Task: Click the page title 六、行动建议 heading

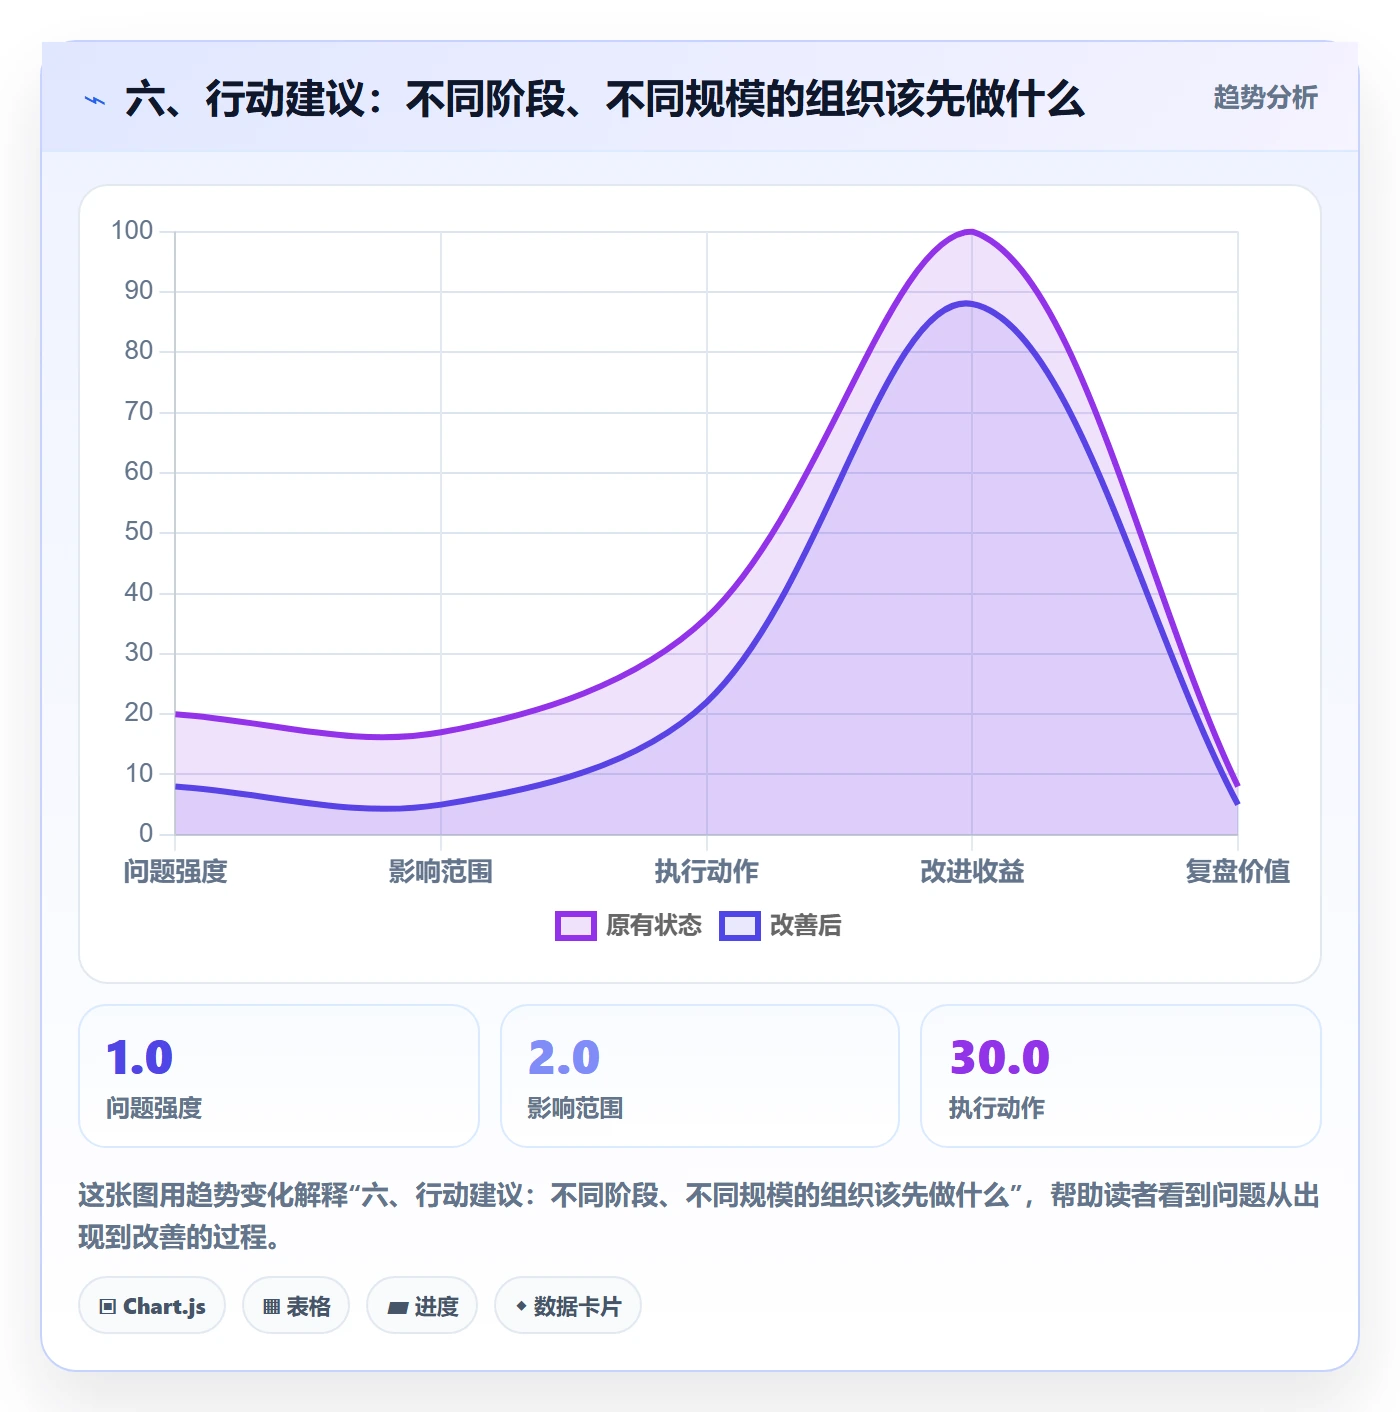Action: [x=605, y=99]
